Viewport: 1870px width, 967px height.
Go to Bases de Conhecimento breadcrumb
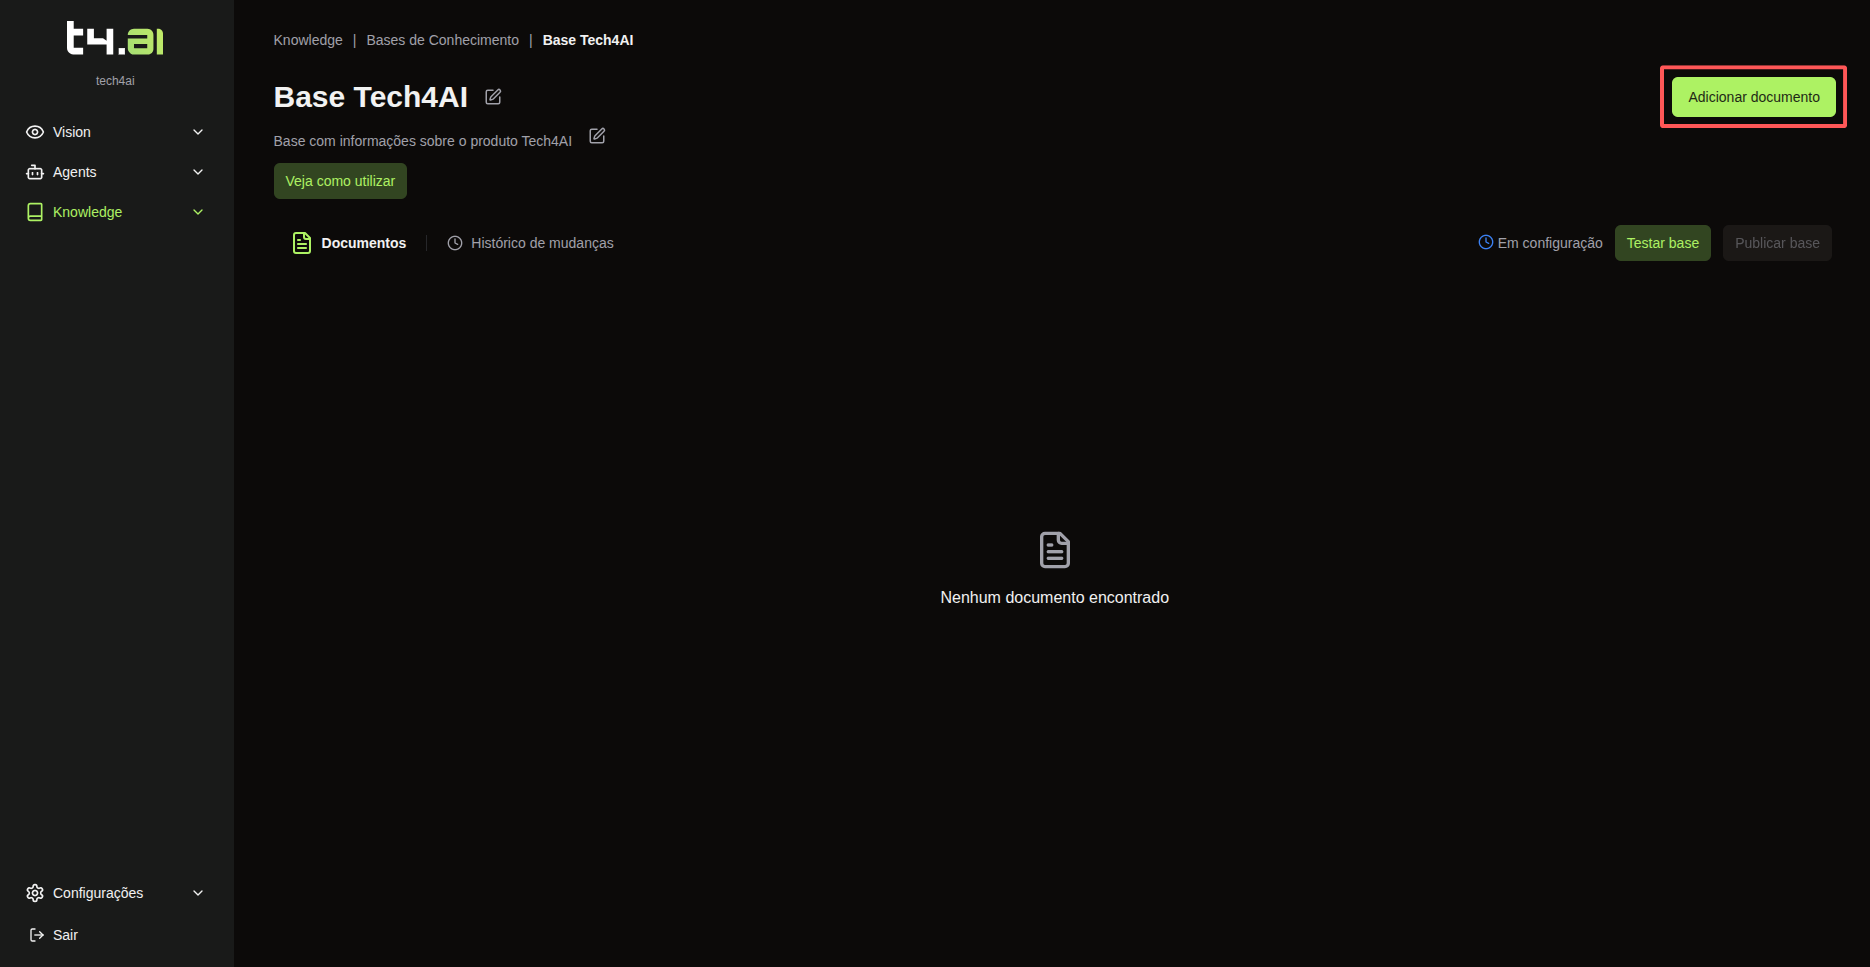[442, 40]
